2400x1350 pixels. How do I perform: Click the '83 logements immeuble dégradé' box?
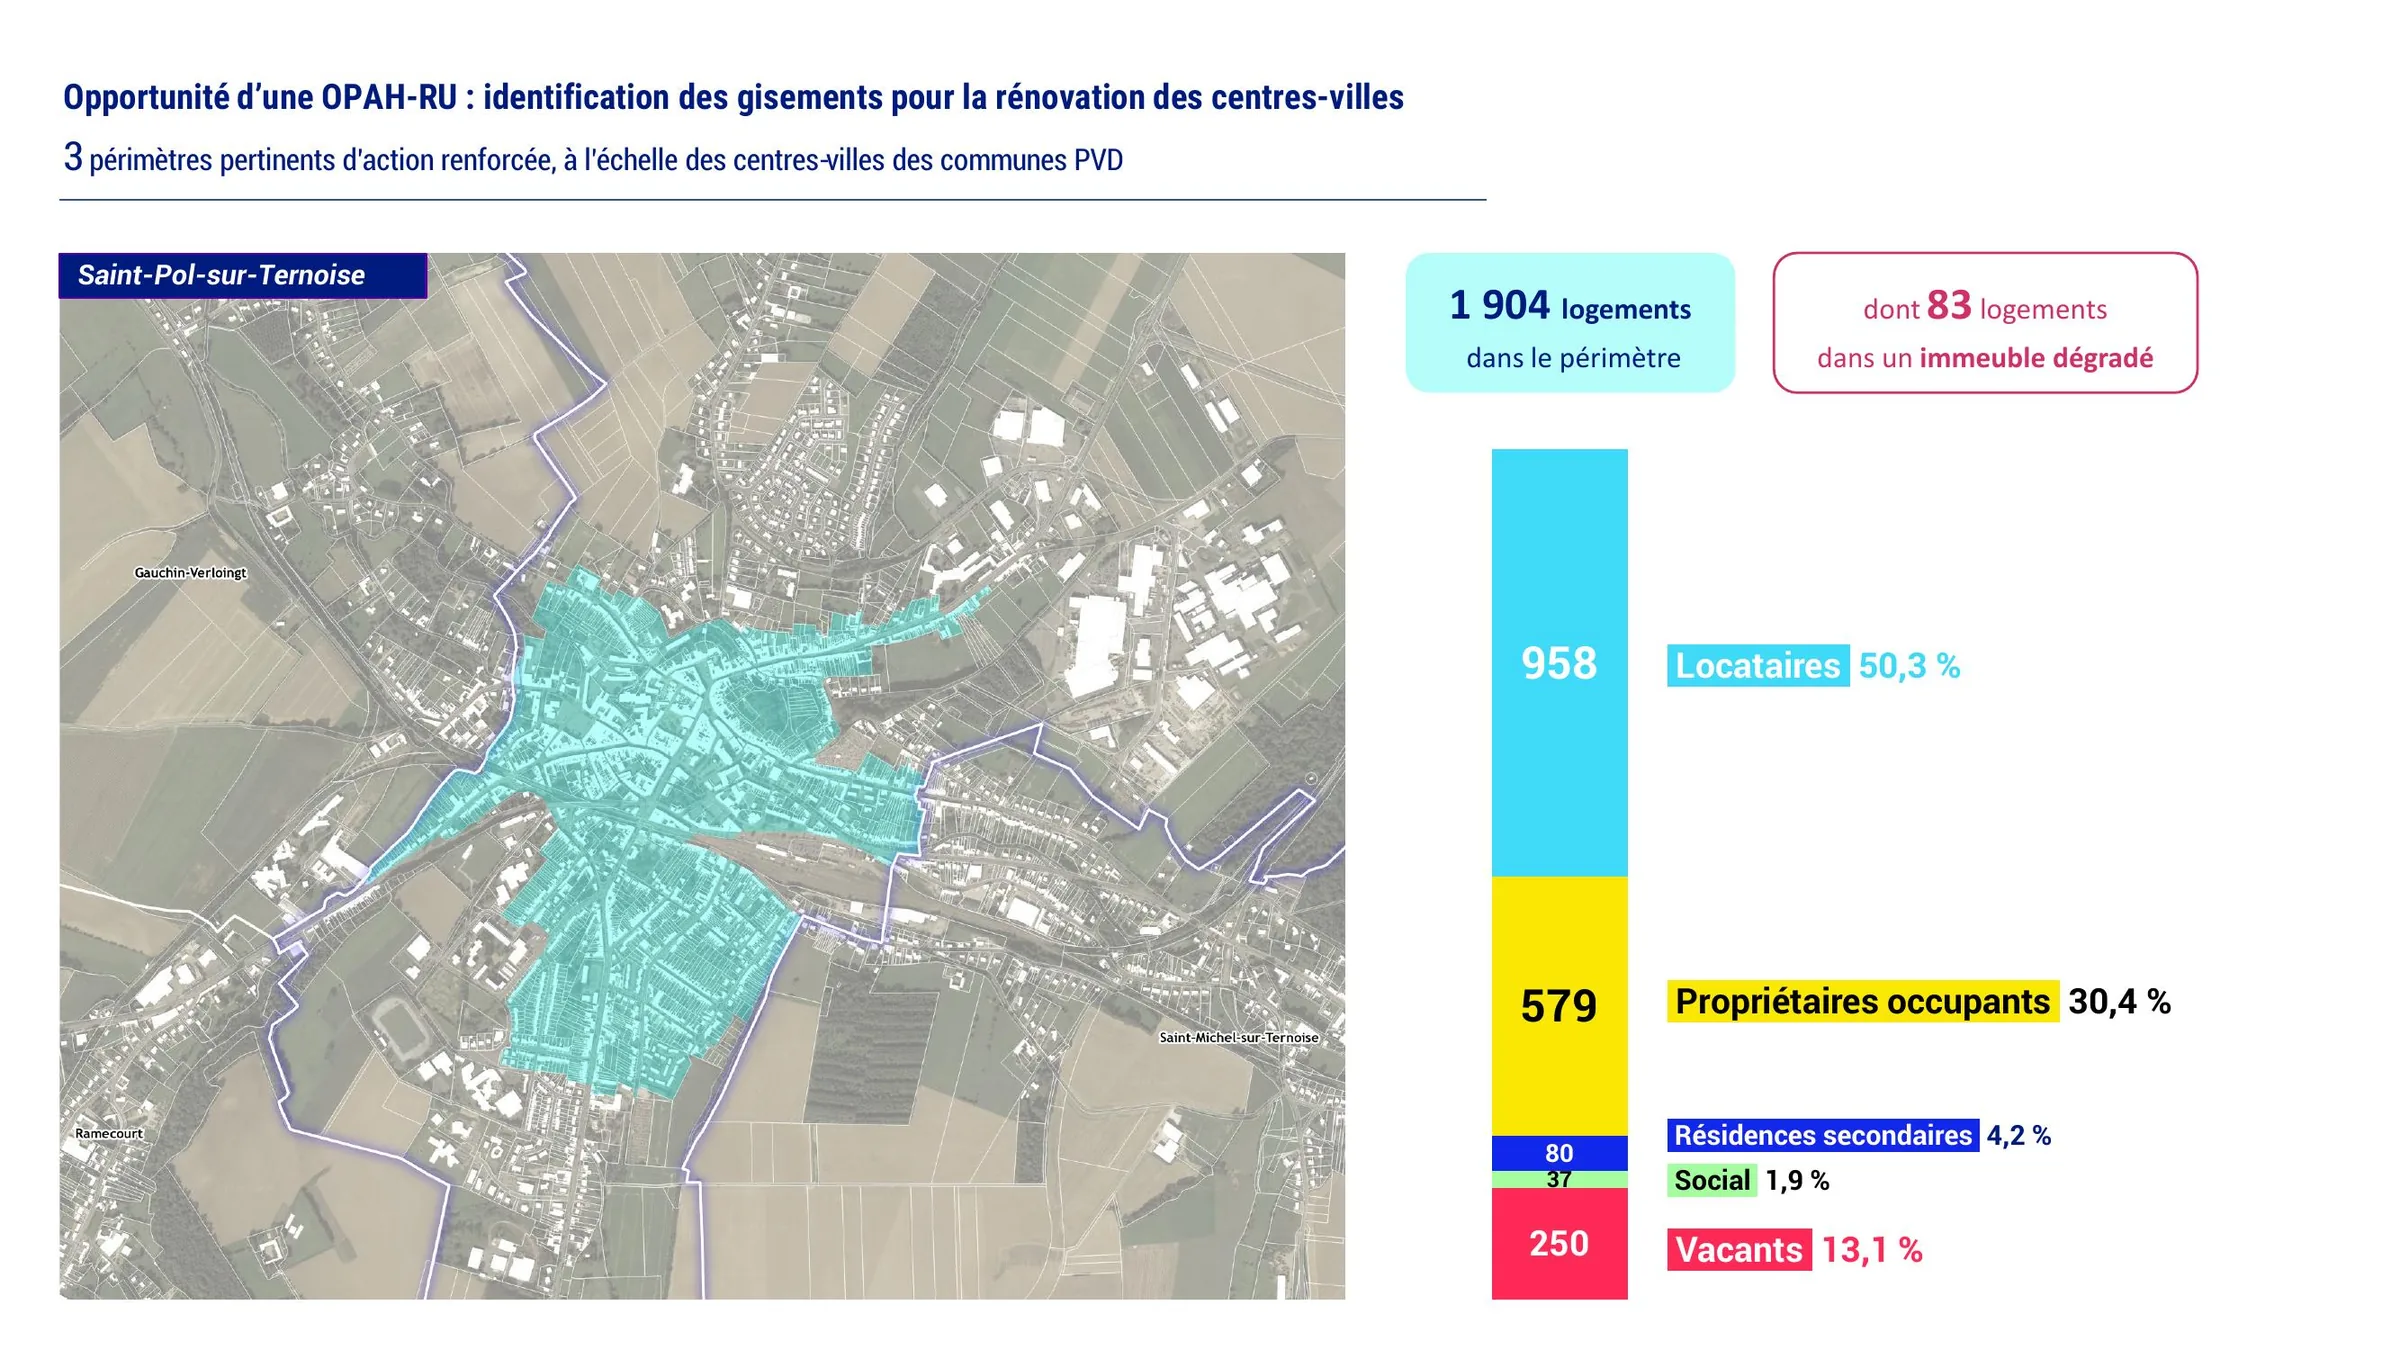click(1985, 322)
